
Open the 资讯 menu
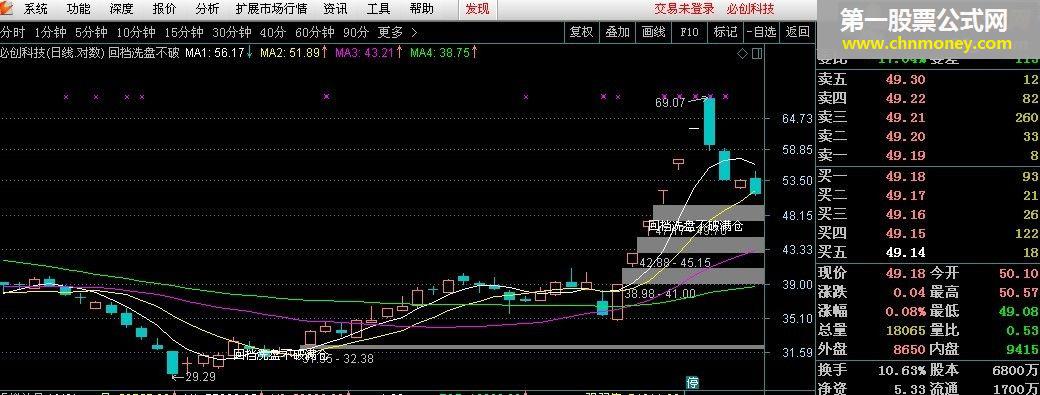pyautogui.click(x=335, y=9)
